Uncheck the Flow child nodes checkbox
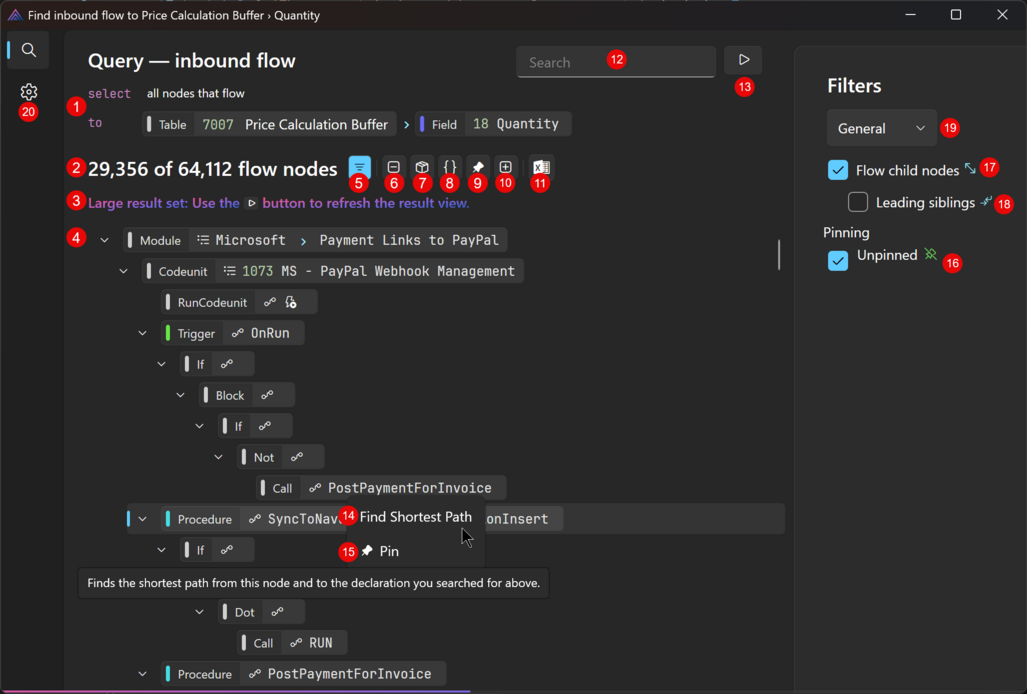1027x694 pixels. [x=838, y=170]
